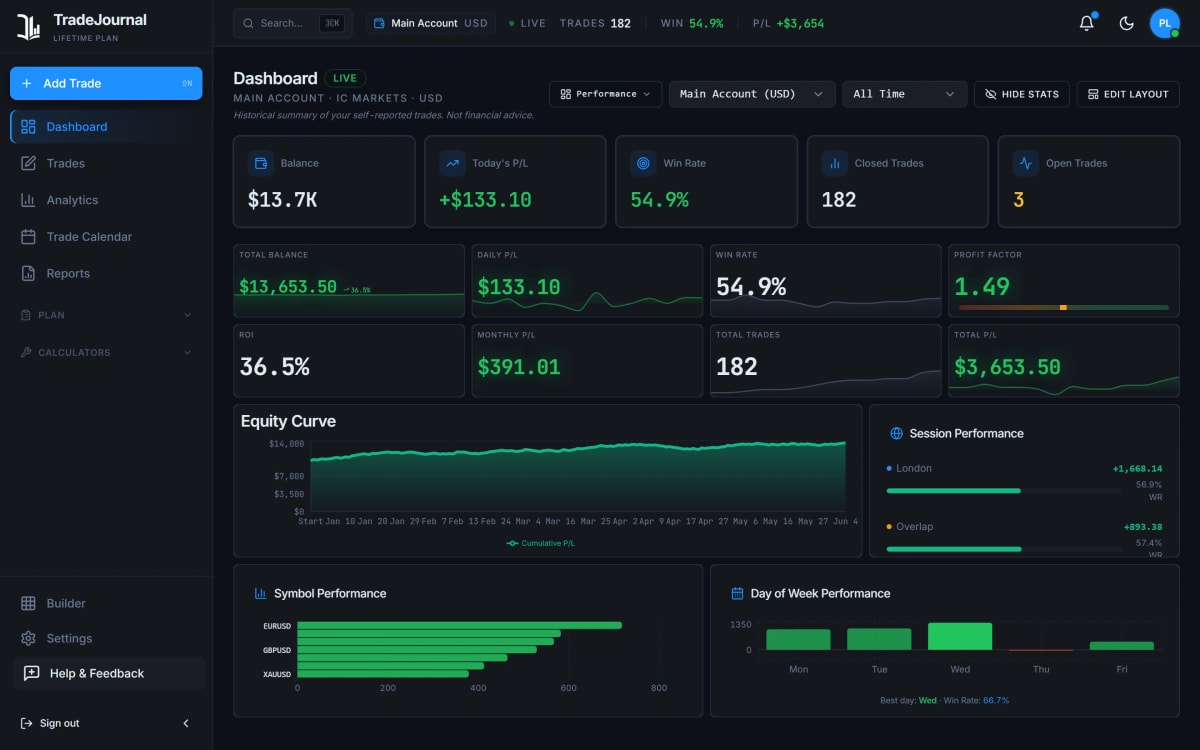The width and height of the screenshot is (1200, 750).
Task: Click the Add Trade button
Action: tap(106, 83)
